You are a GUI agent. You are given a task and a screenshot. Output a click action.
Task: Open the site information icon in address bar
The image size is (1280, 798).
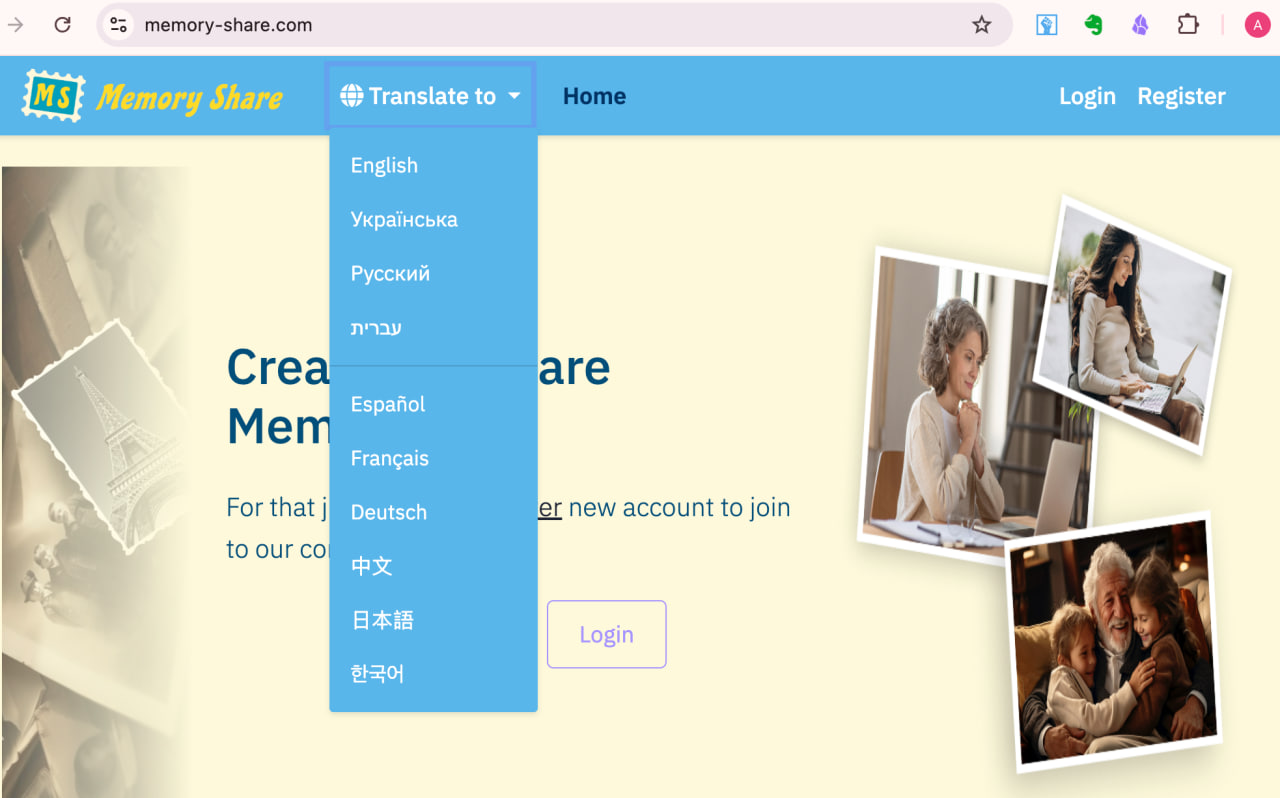click(x=119, y=25)
